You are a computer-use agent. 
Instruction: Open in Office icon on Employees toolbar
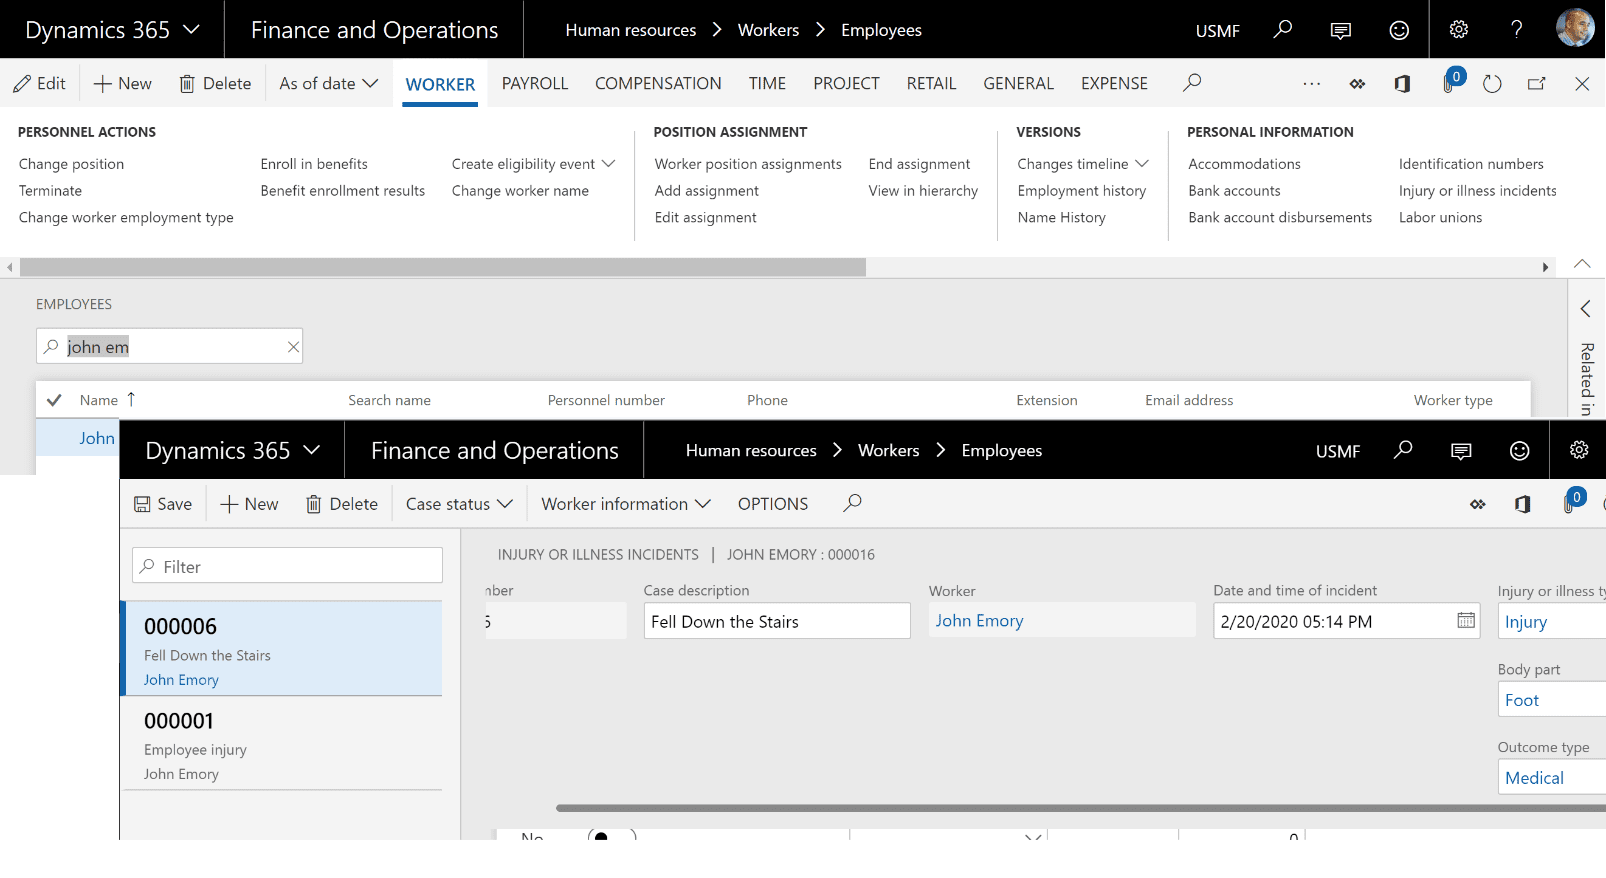click(1402, 84)
